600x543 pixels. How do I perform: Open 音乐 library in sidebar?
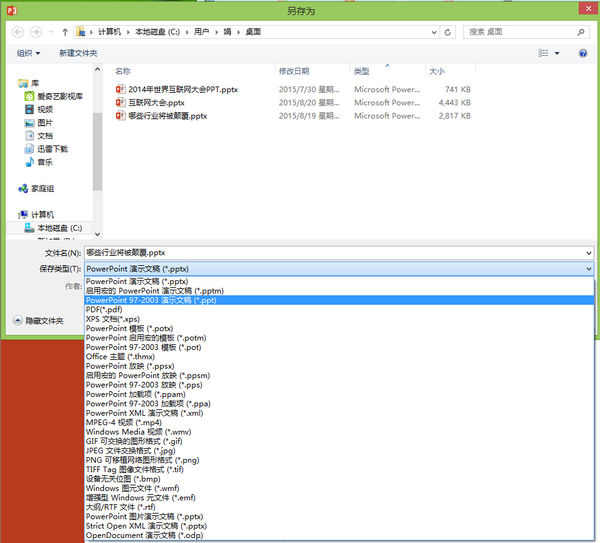(x=39, y=162)
